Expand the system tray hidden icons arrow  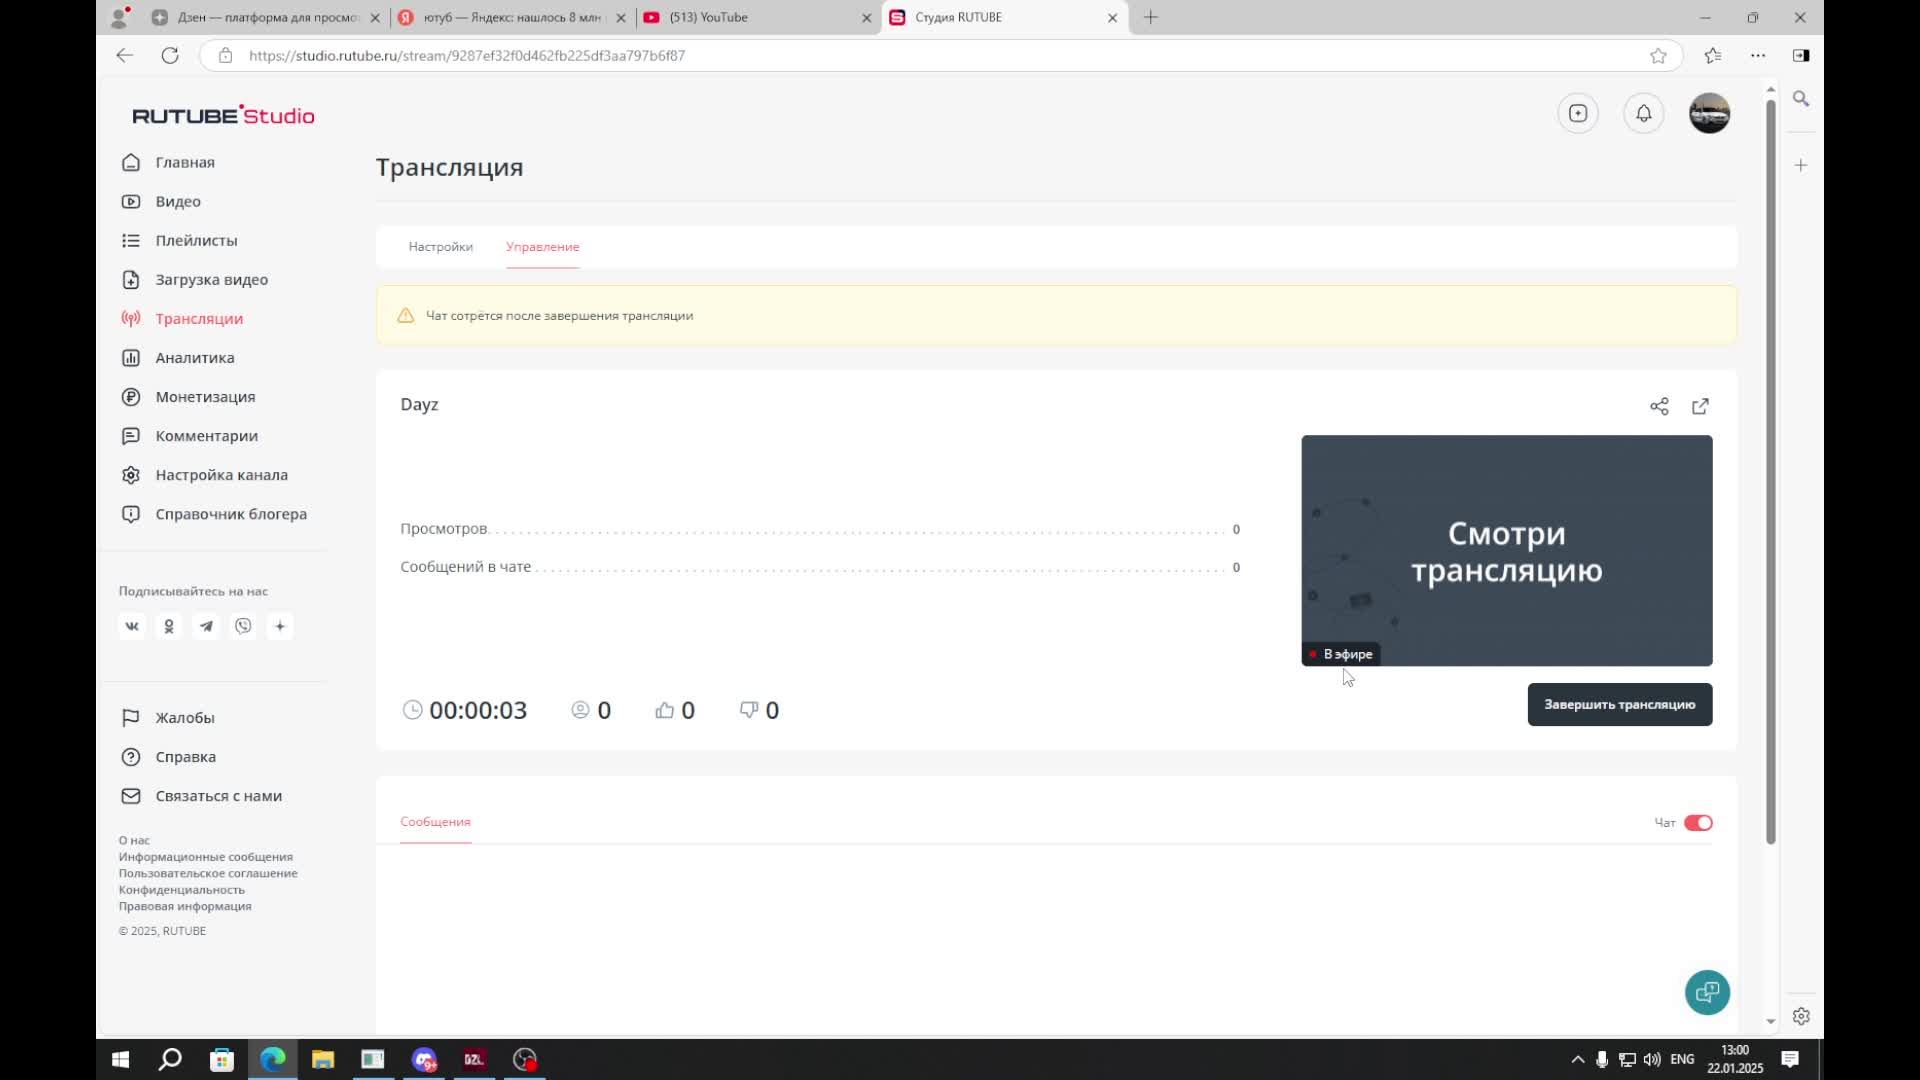[1577, 1059]
